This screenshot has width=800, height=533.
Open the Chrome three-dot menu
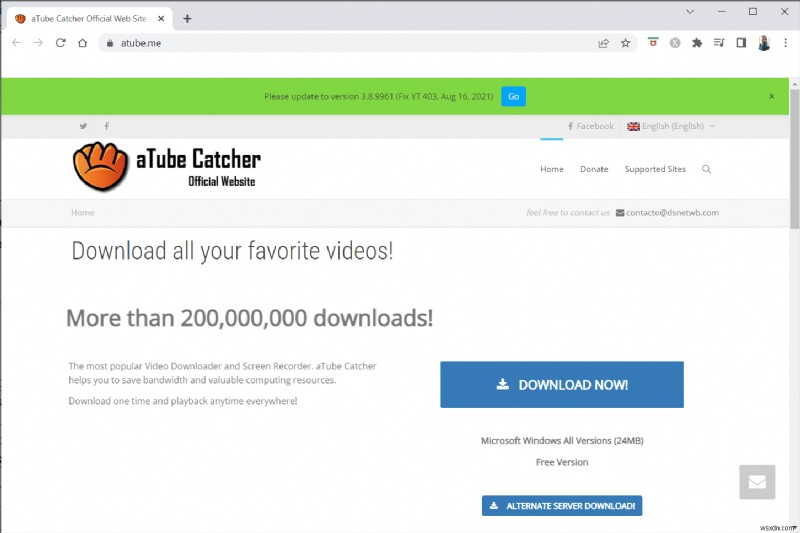coord(786,43)
